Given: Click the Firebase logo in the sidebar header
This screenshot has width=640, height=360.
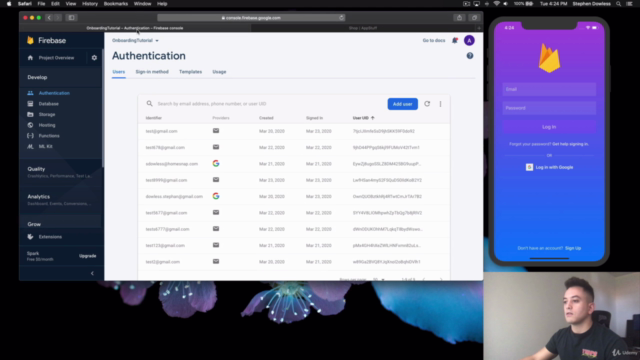Looking at the screenshot, I should (30, 40).
